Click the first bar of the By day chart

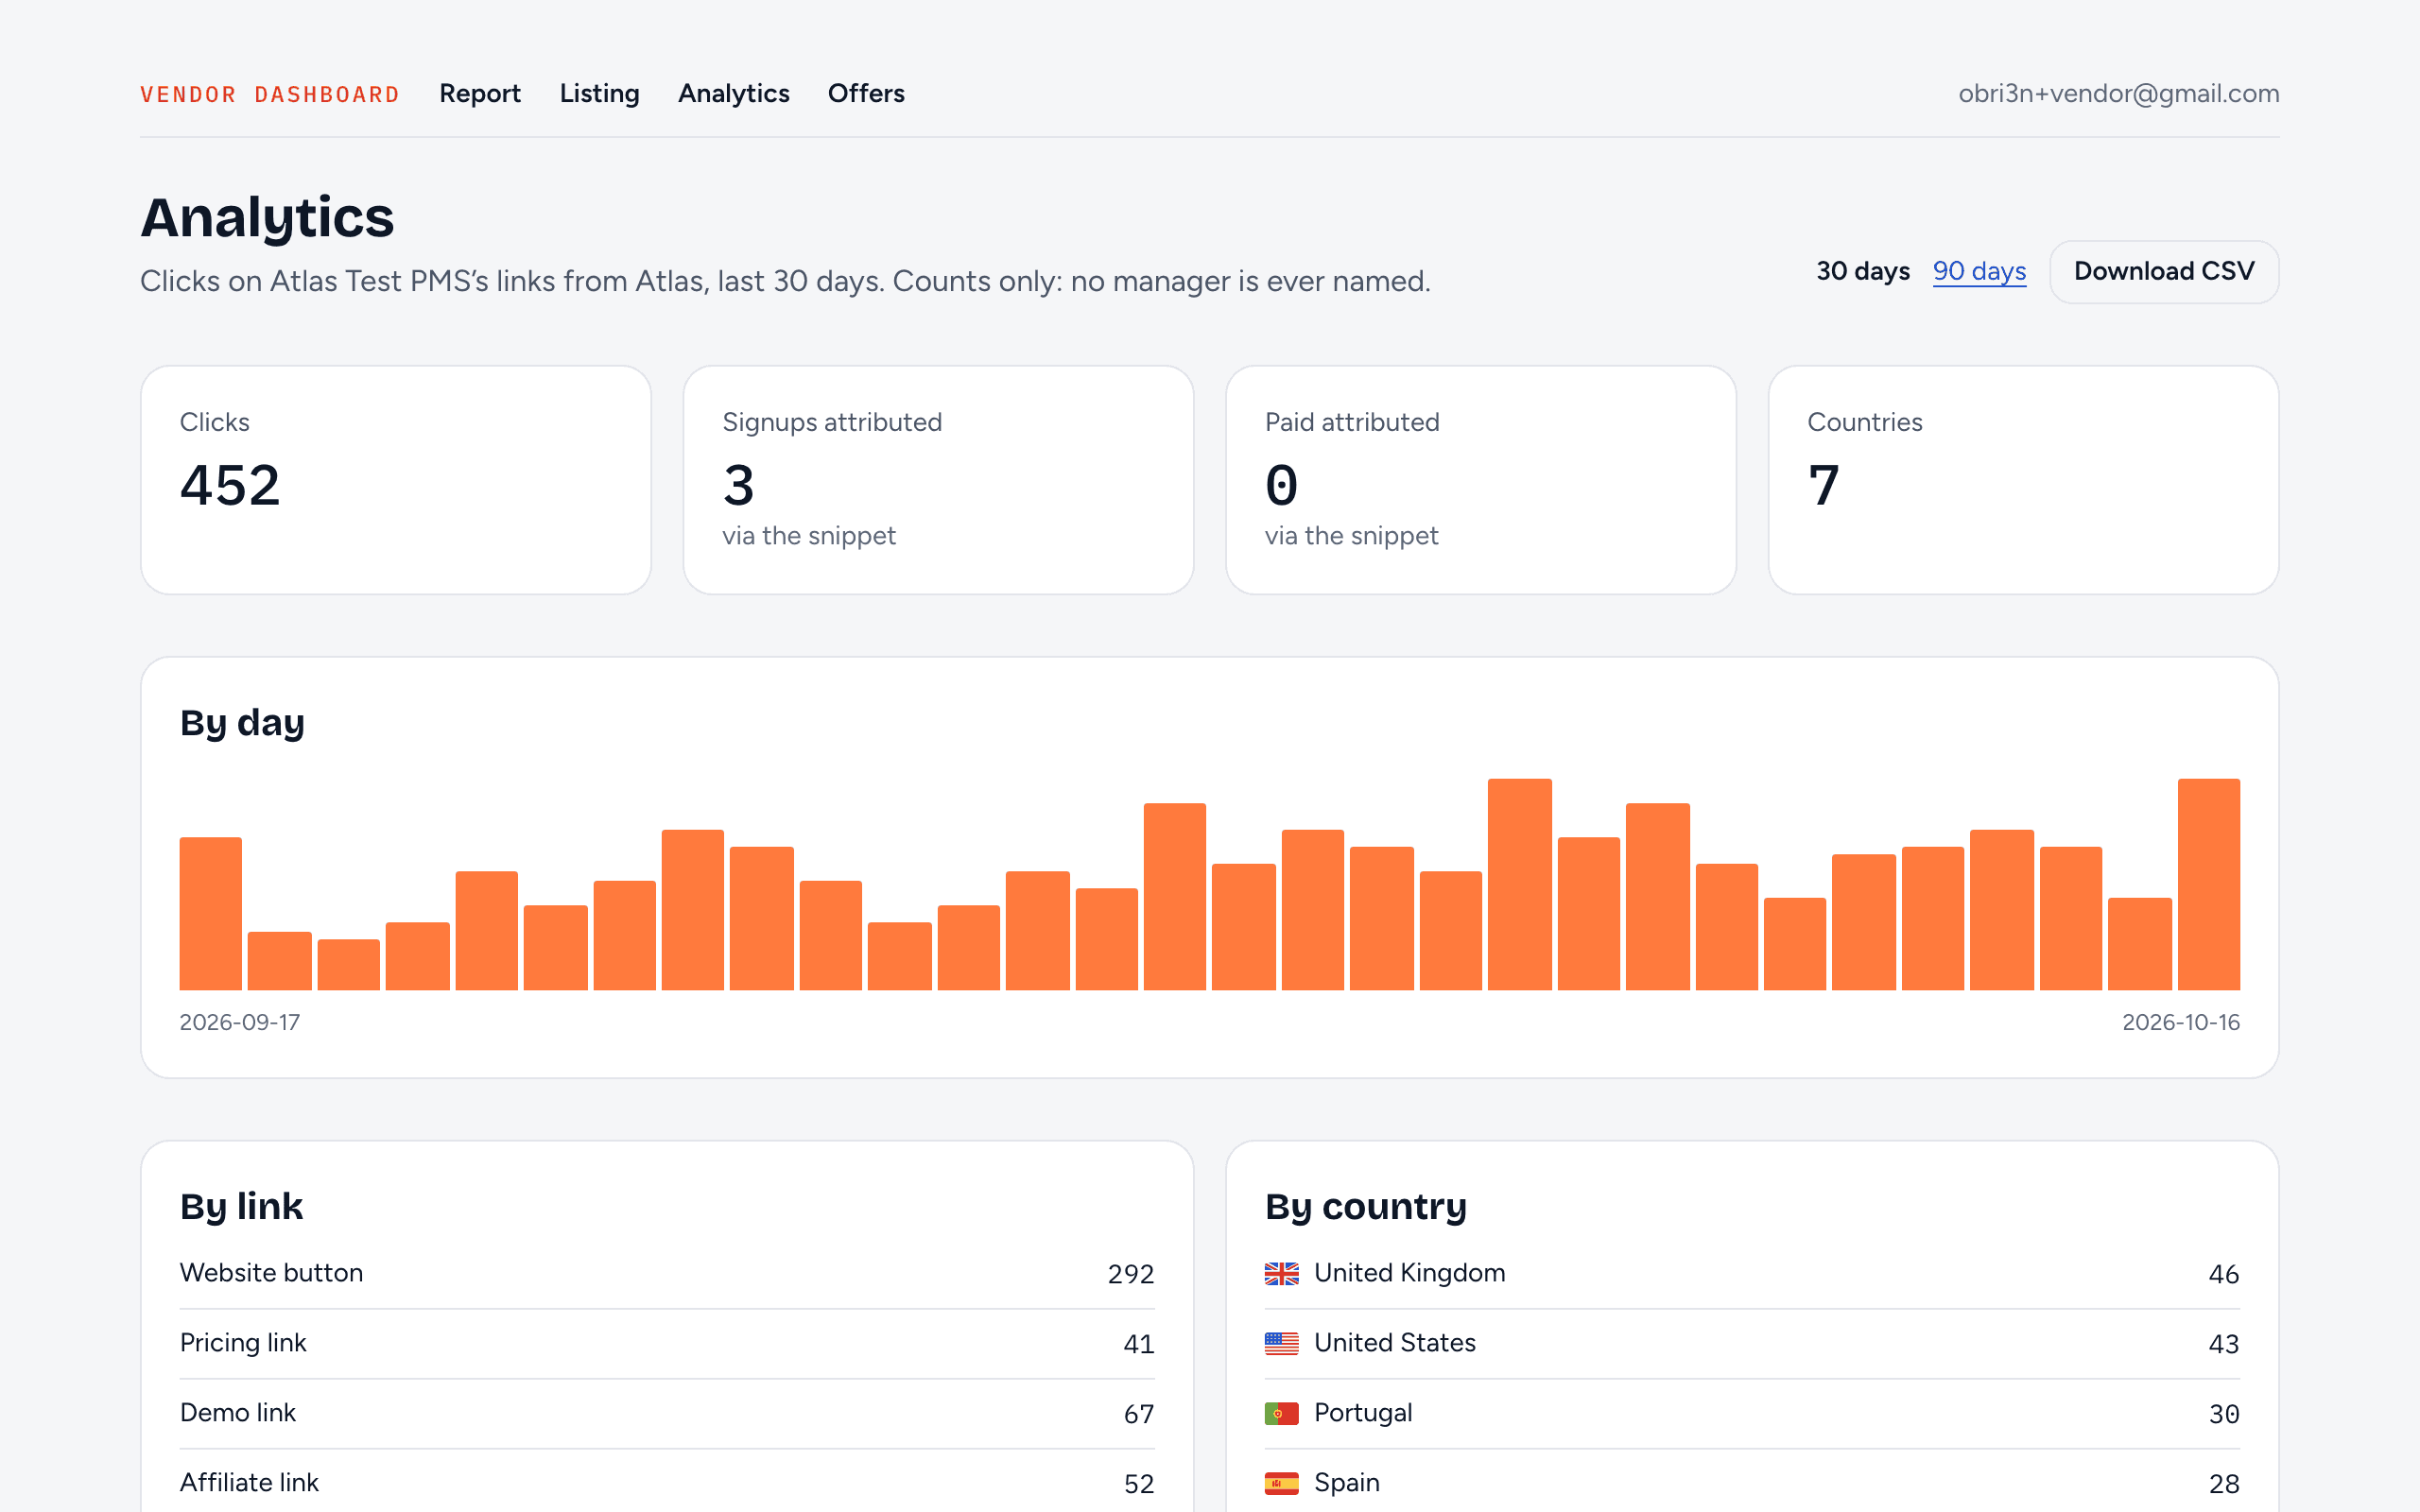[211, 913]
